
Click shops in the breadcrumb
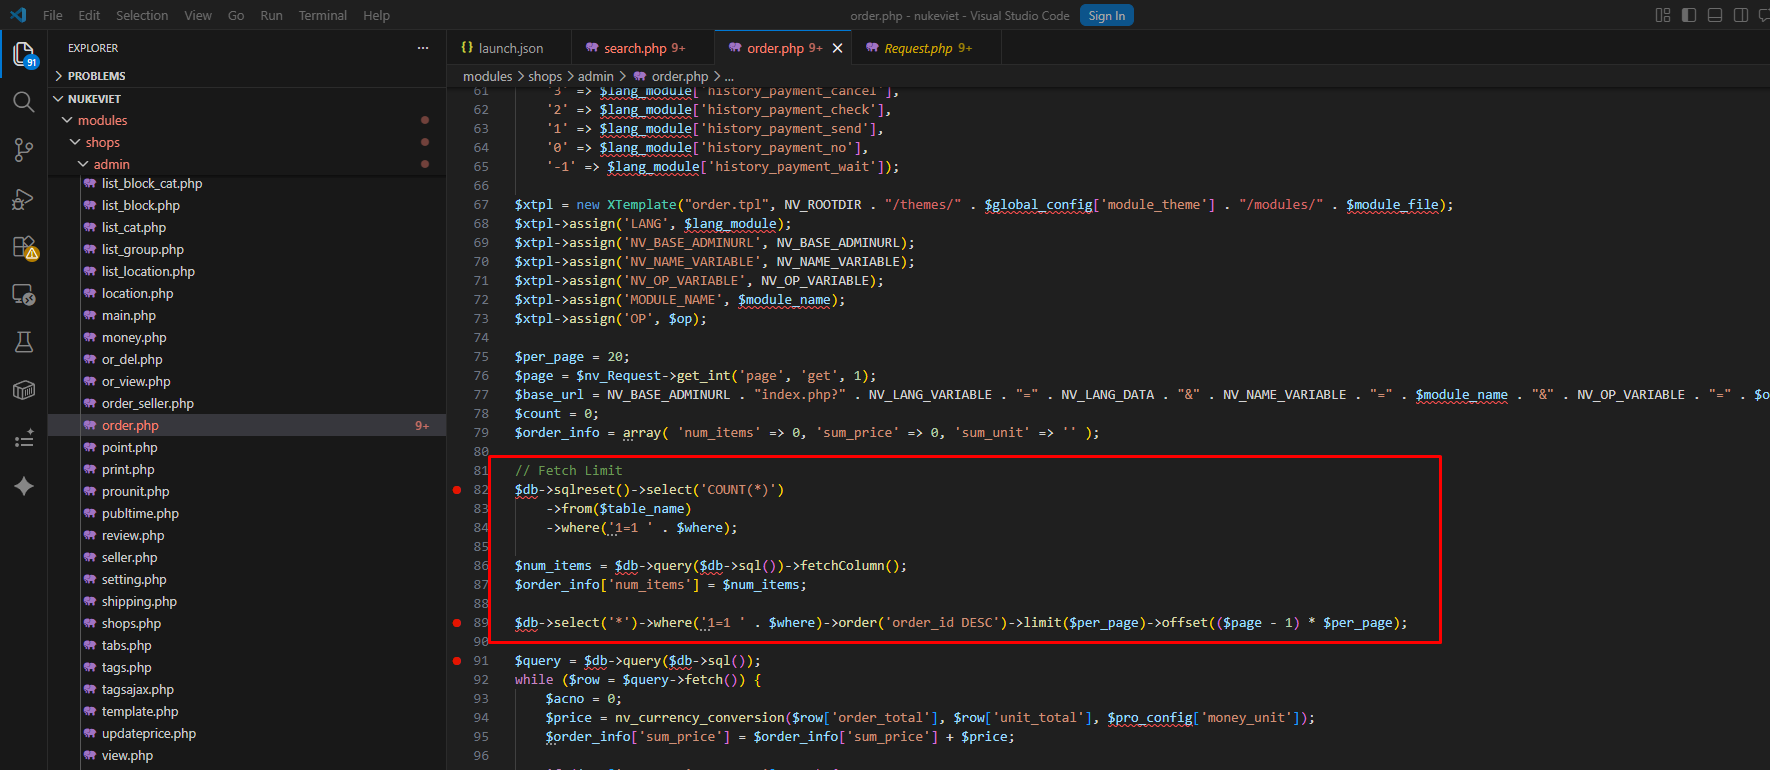point(545,76)
